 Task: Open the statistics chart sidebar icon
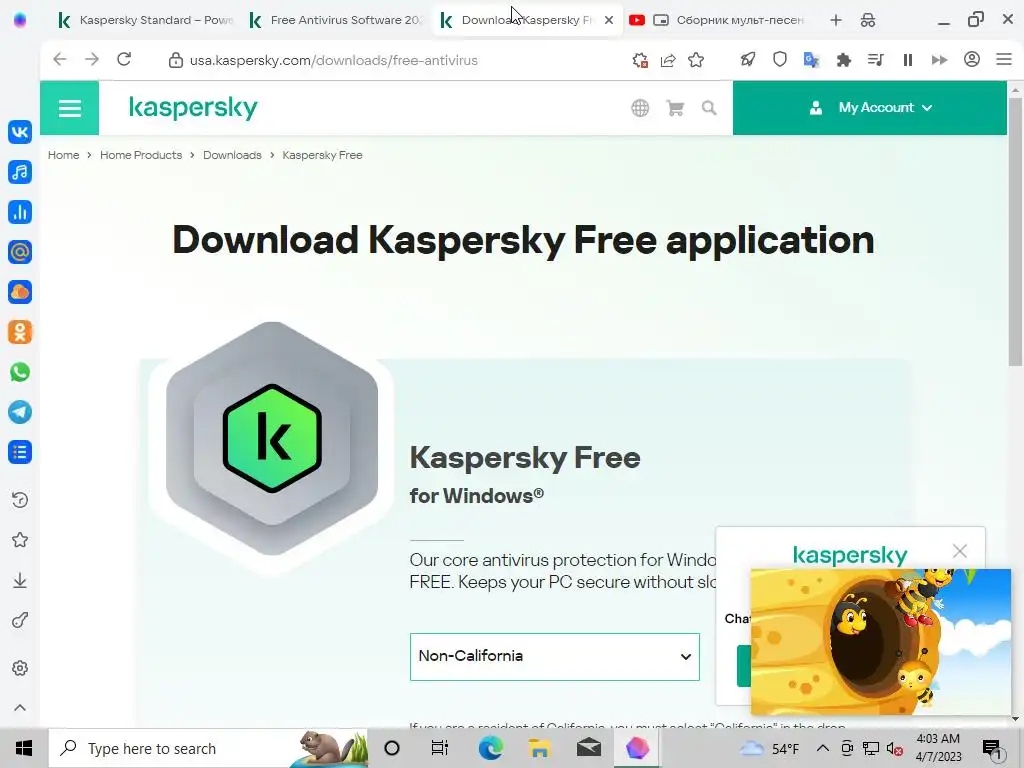tap(20, 212)
